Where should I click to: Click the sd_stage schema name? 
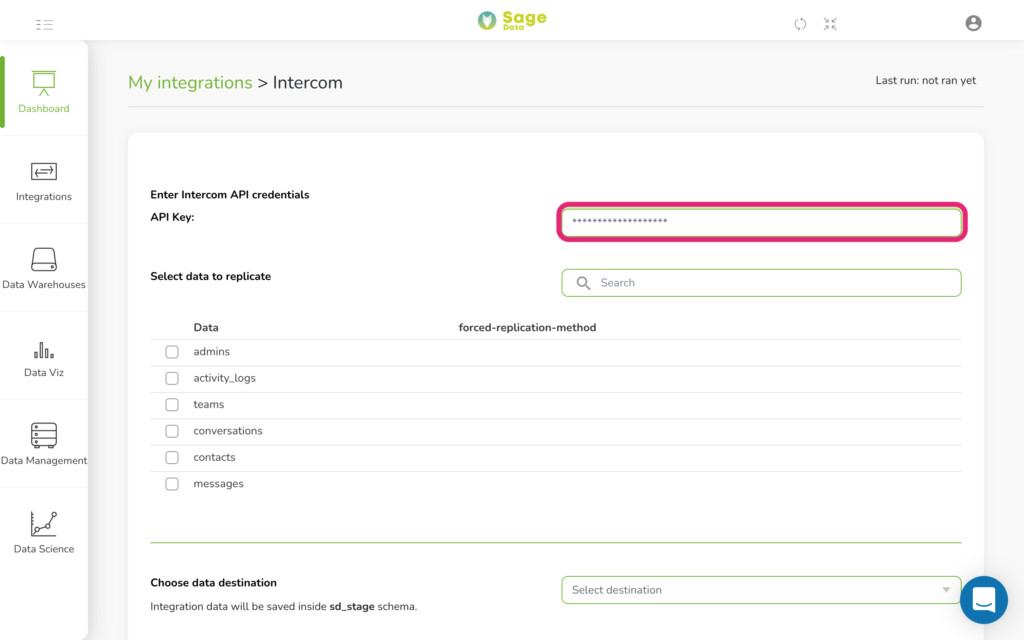352,607
